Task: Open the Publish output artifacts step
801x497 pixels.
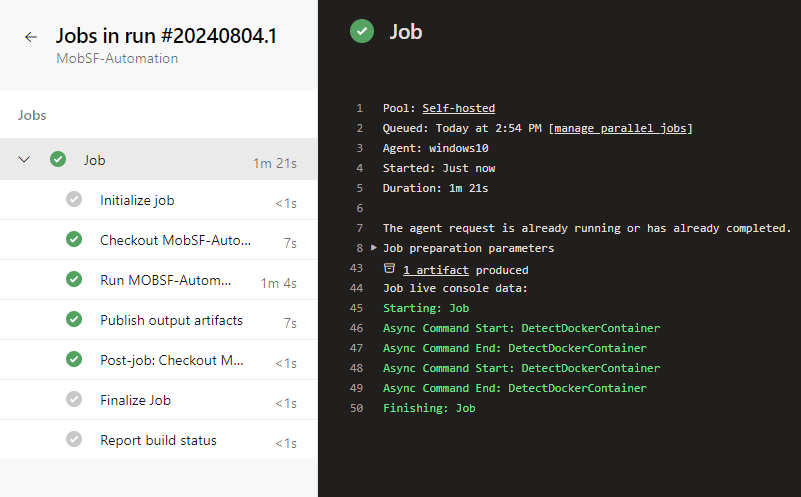Action: pyautogui.click(x=158, y=320)
